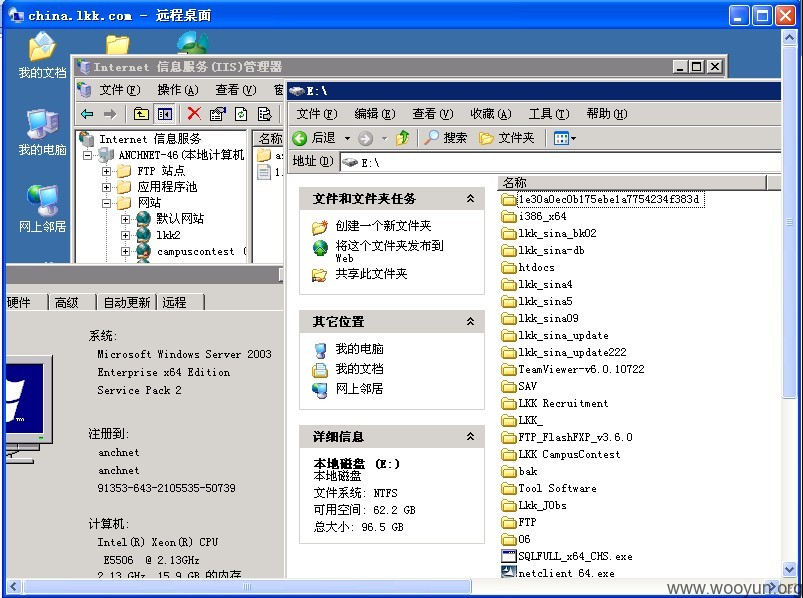Select the Tool Software folder
The width and height of the screenshot is (803, 598).
coord(549,488)
